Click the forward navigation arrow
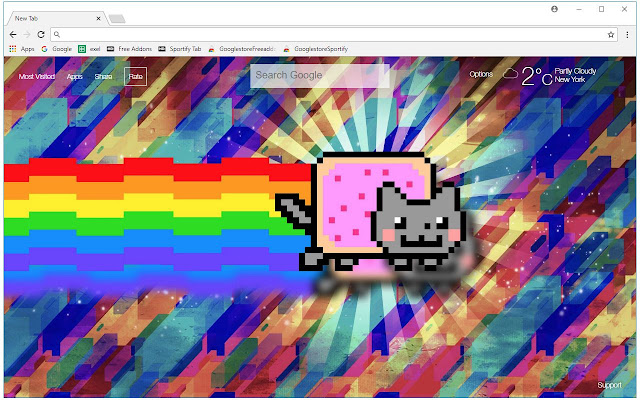This screenshot has width=640, height=400. pos(27,35)
